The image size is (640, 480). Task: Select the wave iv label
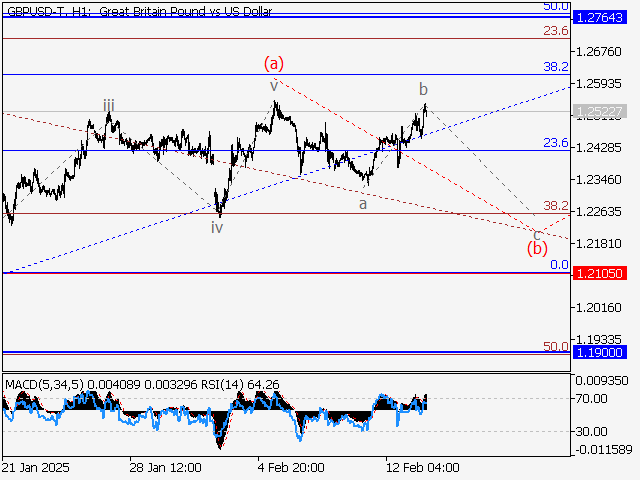[217, 227]
